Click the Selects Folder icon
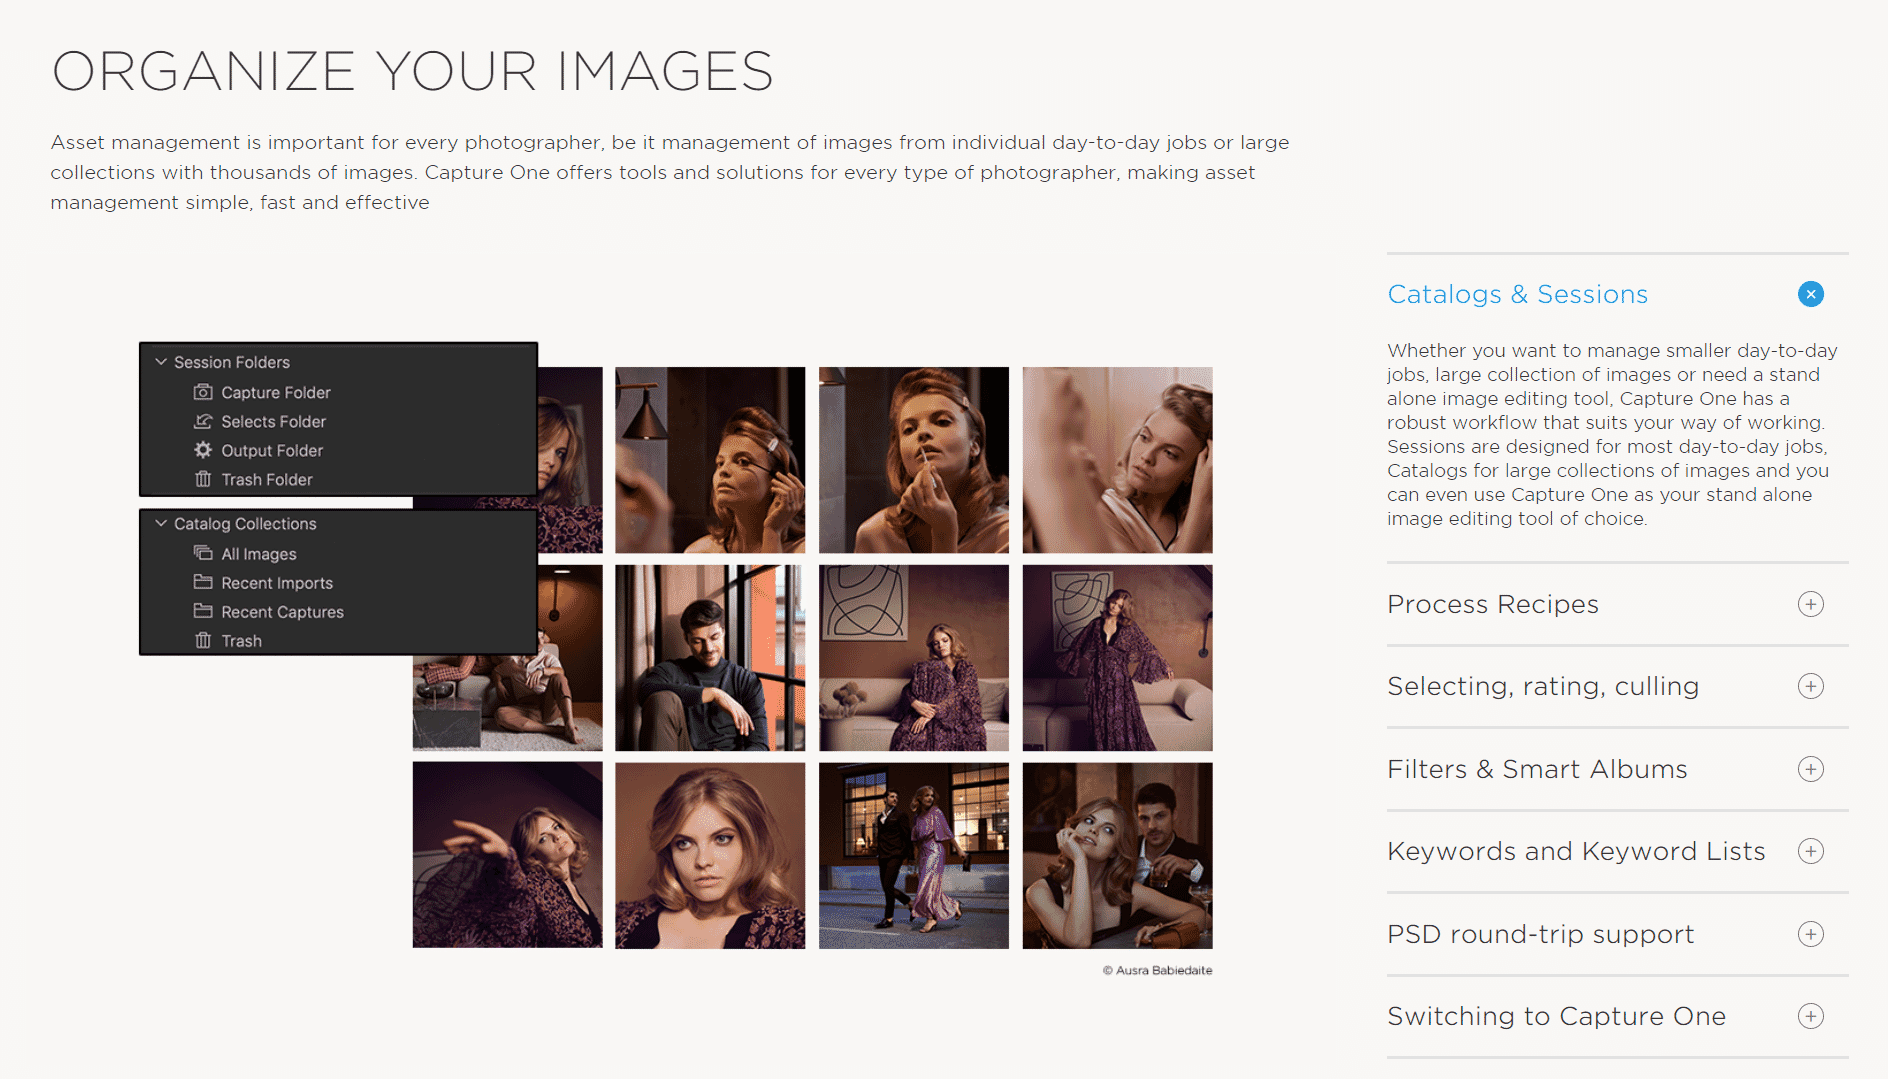This screenshot has width=1888, height=1079. (x=203, y=421)
